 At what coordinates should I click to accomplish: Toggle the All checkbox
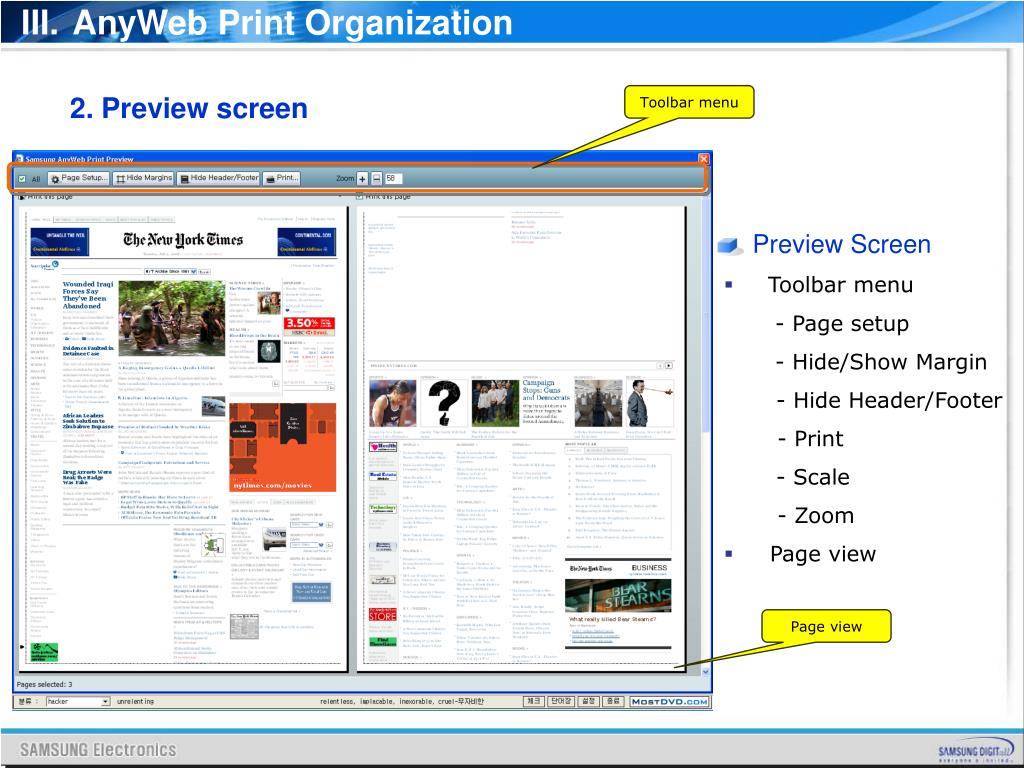point(22,179)
